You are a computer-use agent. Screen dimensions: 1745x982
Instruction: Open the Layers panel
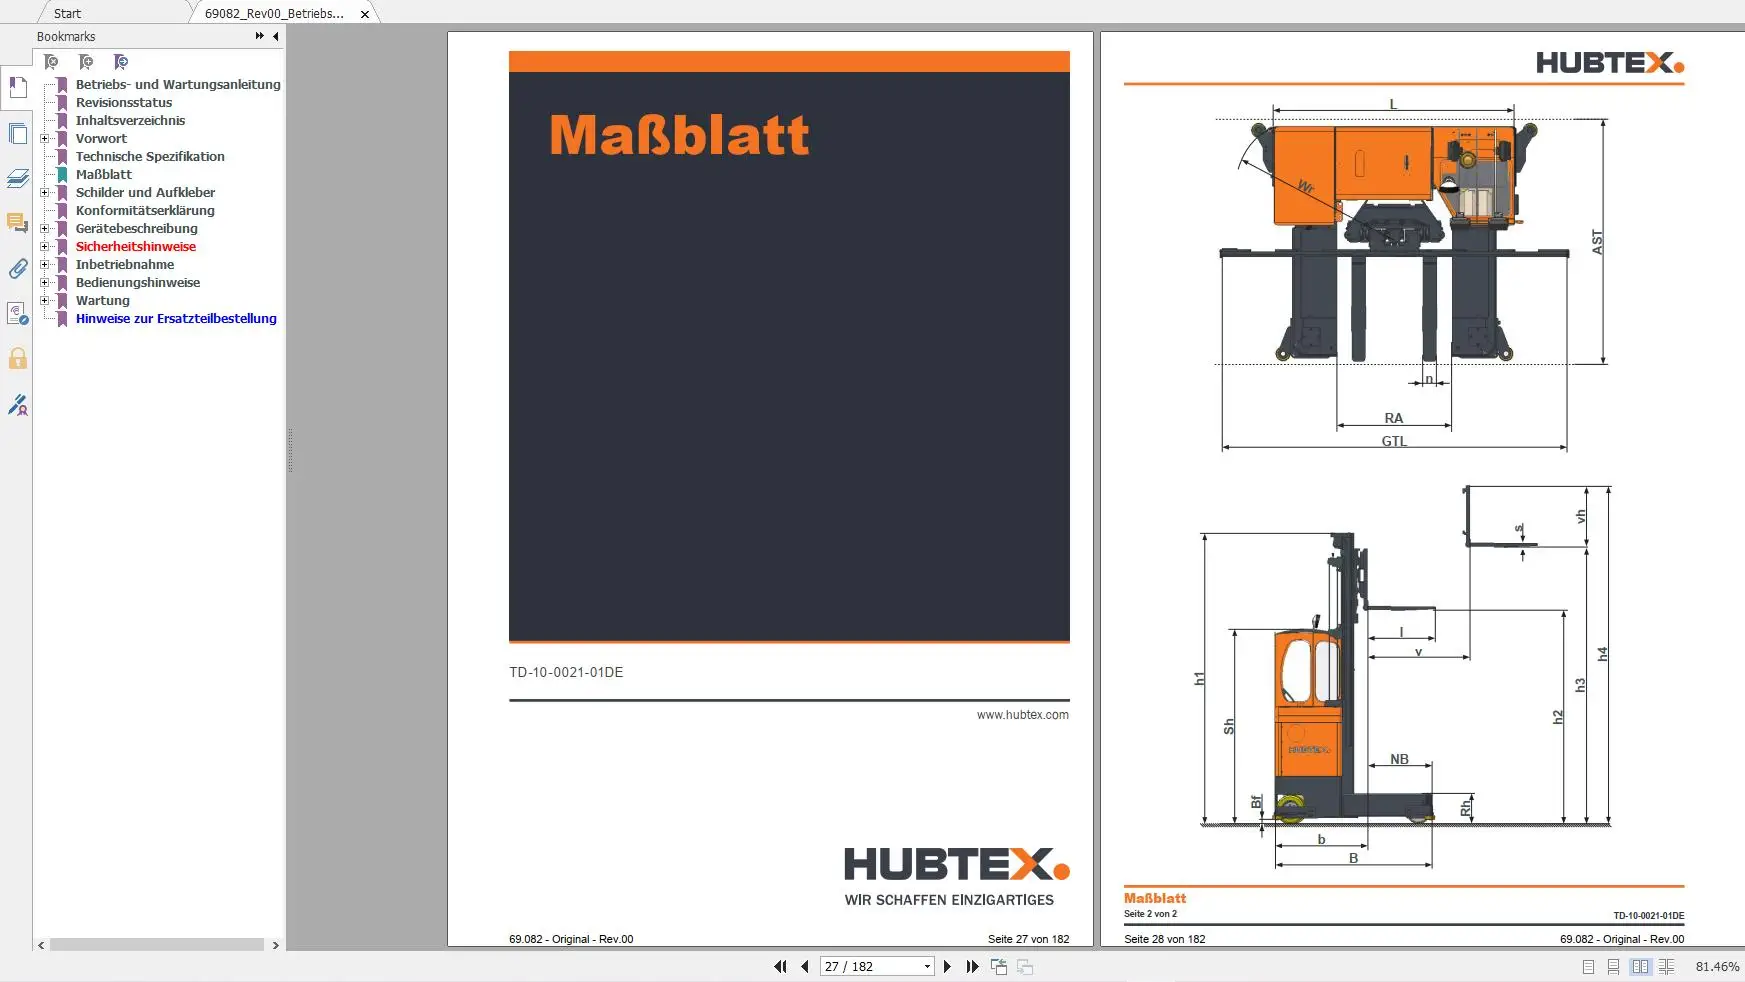tap(17, 178)
